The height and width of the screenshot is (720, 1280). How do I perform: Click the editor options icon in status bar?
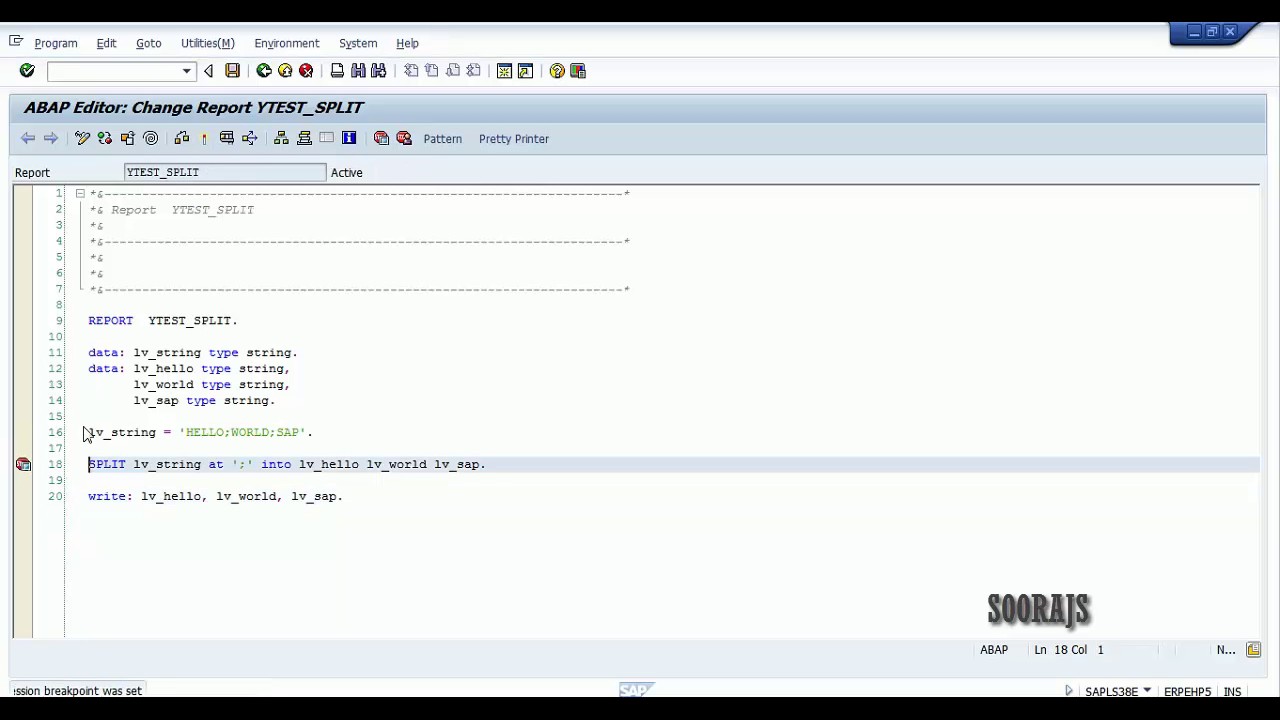[1253, 650]
